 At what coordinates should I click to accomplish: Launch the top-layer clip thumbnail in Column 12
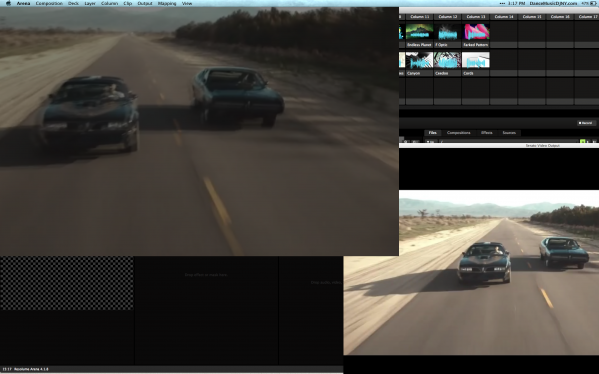tap(447, 32)
